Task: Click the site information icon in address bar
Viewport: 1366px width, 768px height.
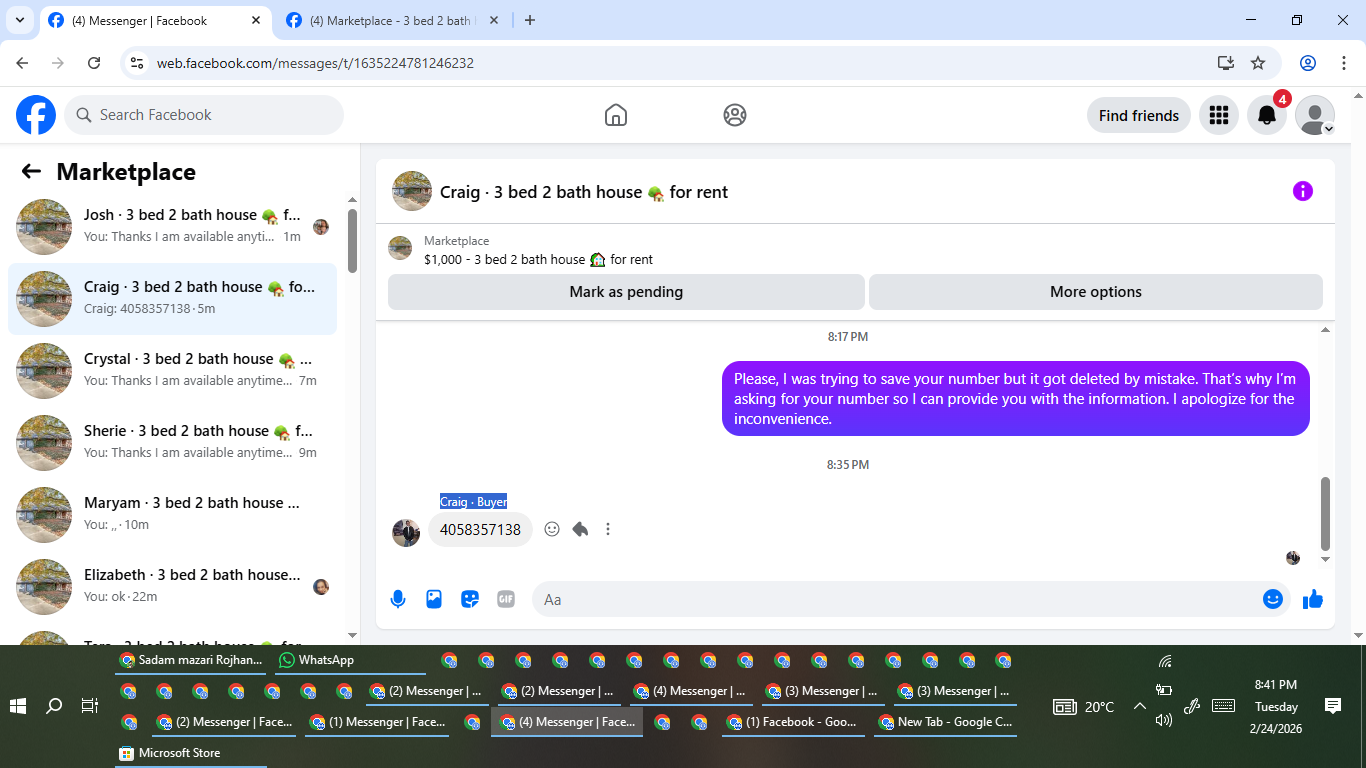Action: click(x=138, y=63)
